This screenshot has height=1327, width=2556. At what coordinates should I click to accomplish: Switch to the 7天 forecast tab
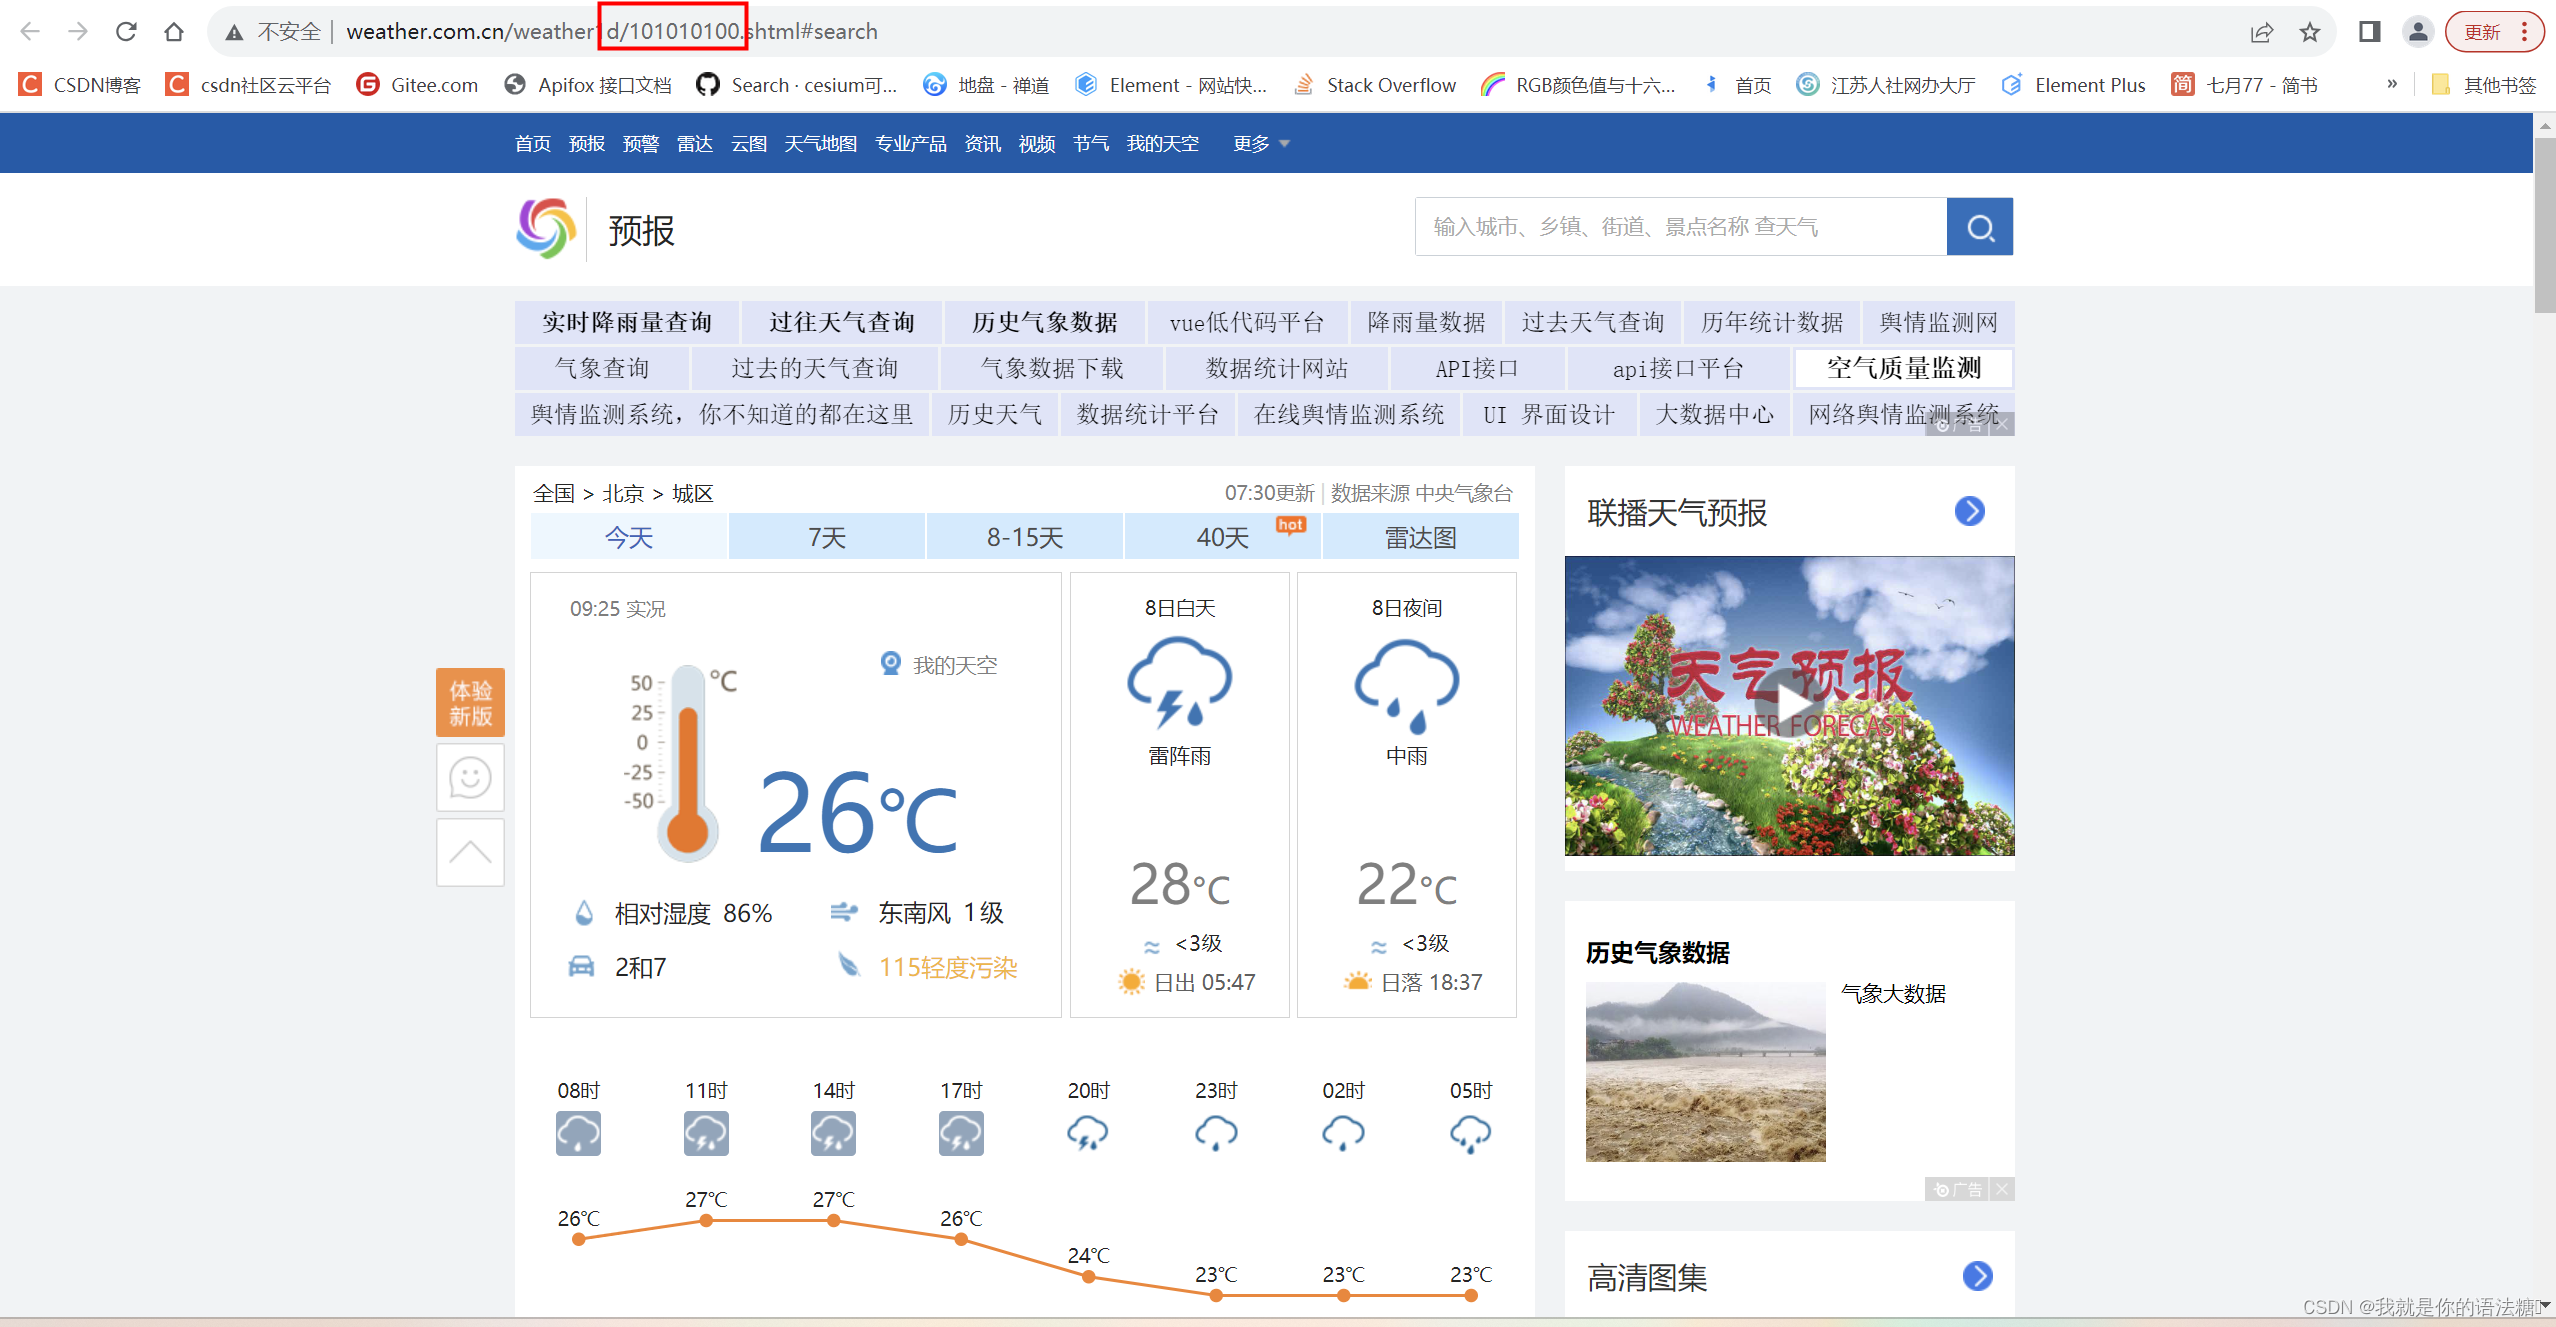click(x=826, y=537)
